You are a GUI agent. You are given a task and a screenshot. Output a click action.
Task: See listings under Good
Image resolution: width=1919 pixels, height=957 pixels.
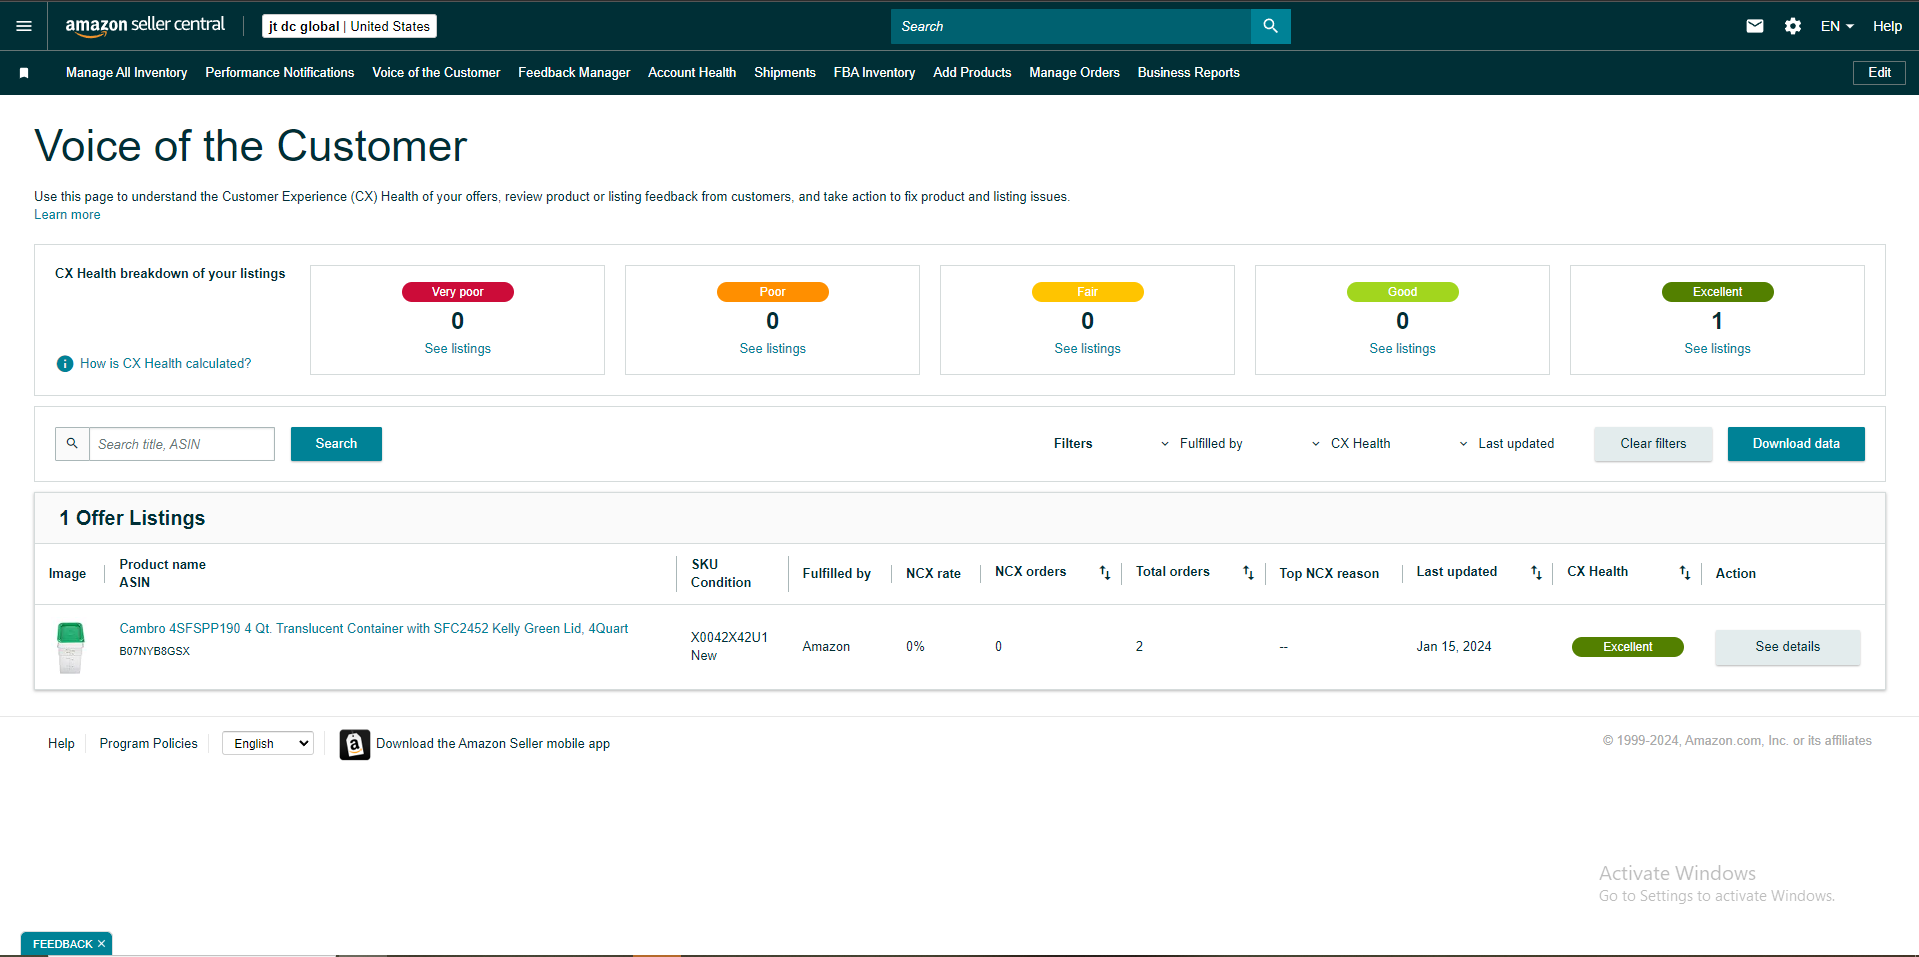coord(1403,349)
